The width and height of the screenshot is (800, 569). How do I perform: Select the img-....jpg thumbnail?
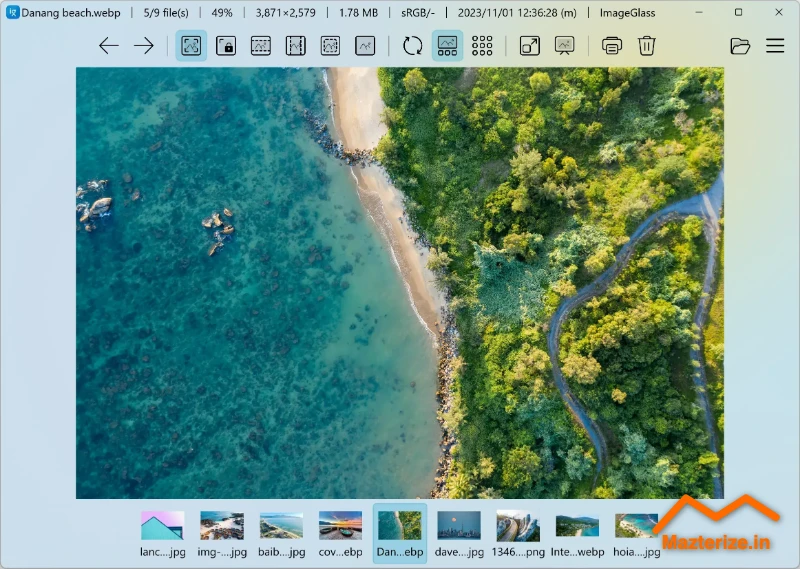[x=222, y=534]
